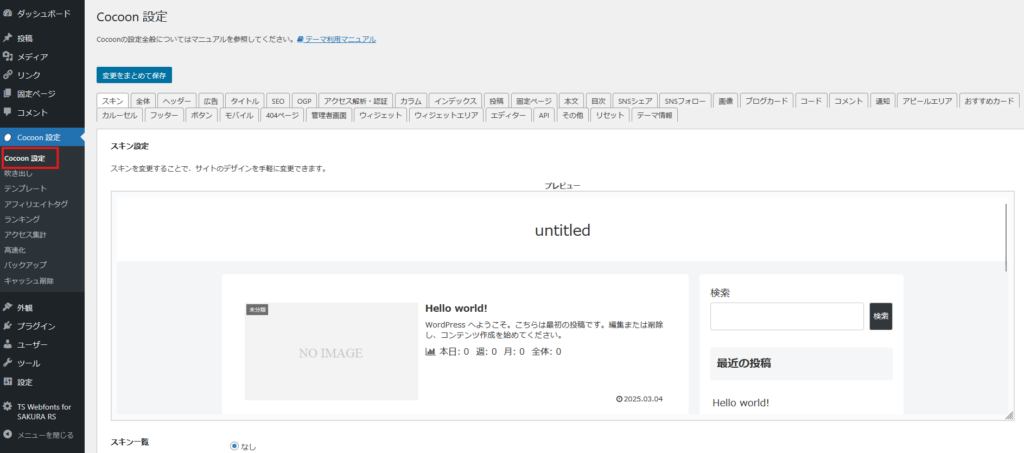Viewport: 1024px width, 453px height.
Task: Click the コメント speech bubble icon
Action: click(x=8, y=112)
